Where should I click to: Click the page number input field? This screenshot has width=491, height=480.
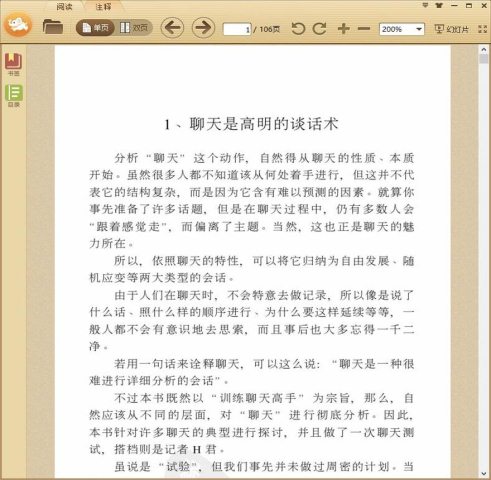click(x=237, y=29)
